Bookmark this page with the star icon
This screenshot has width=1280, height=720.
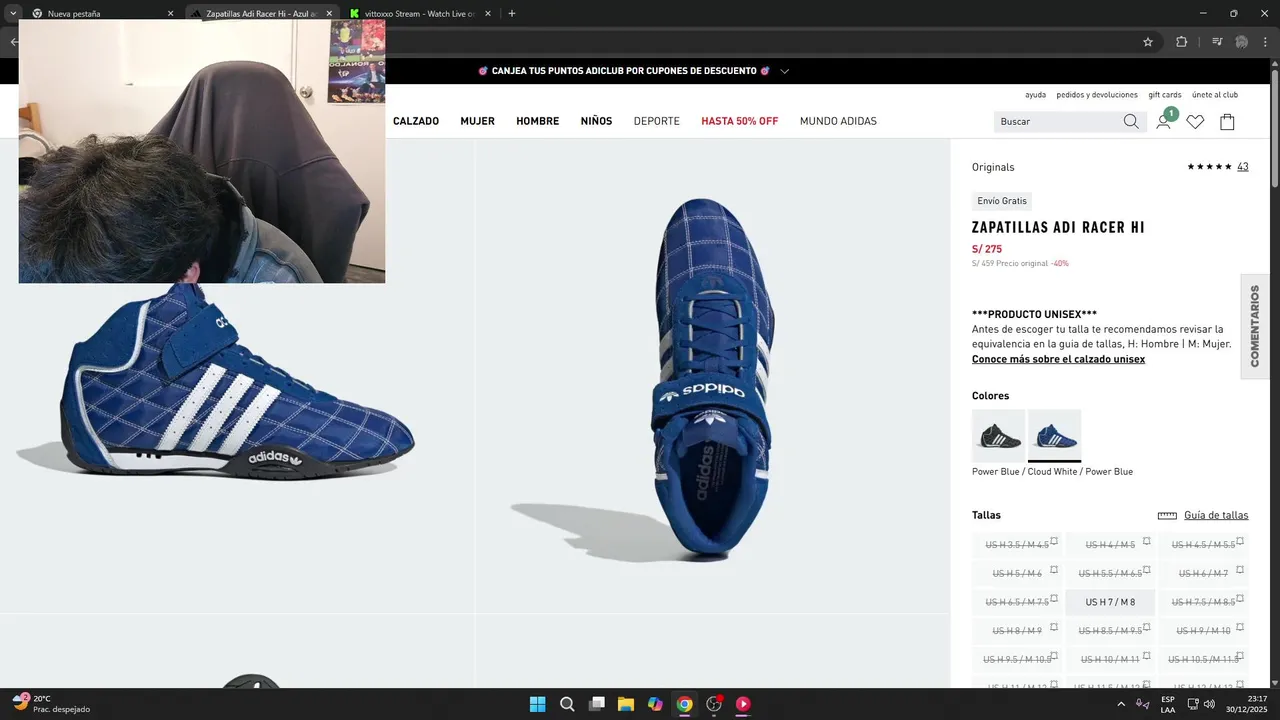tap(1148, 42)
